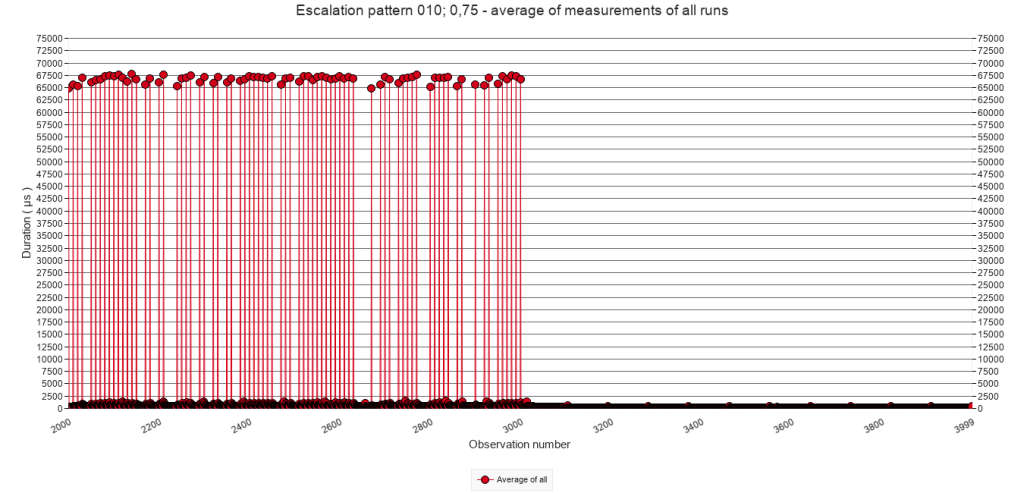Viewport: 1024px width, 493px height.
Task: Click the last red data marker at observation 3999
Action: (x=970, y=406)
